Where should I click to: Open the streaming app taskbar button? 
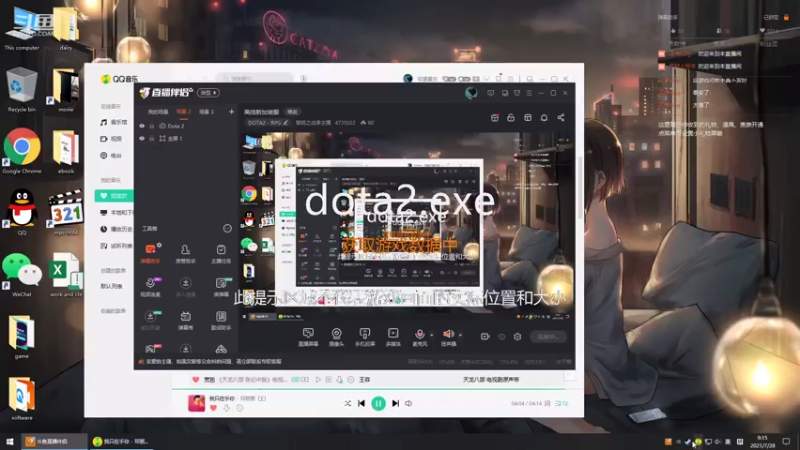click(x=54, y=441)
